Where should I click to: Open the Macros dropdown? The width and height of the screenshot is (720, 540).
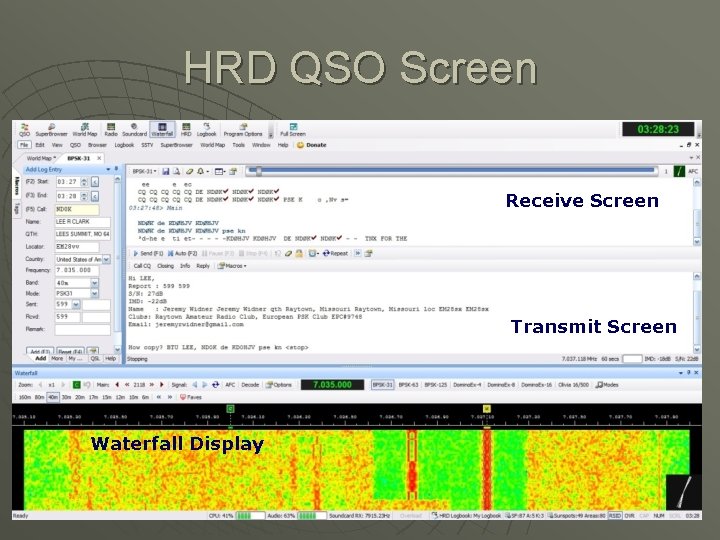pyautogui.click(x=232, y=266)
